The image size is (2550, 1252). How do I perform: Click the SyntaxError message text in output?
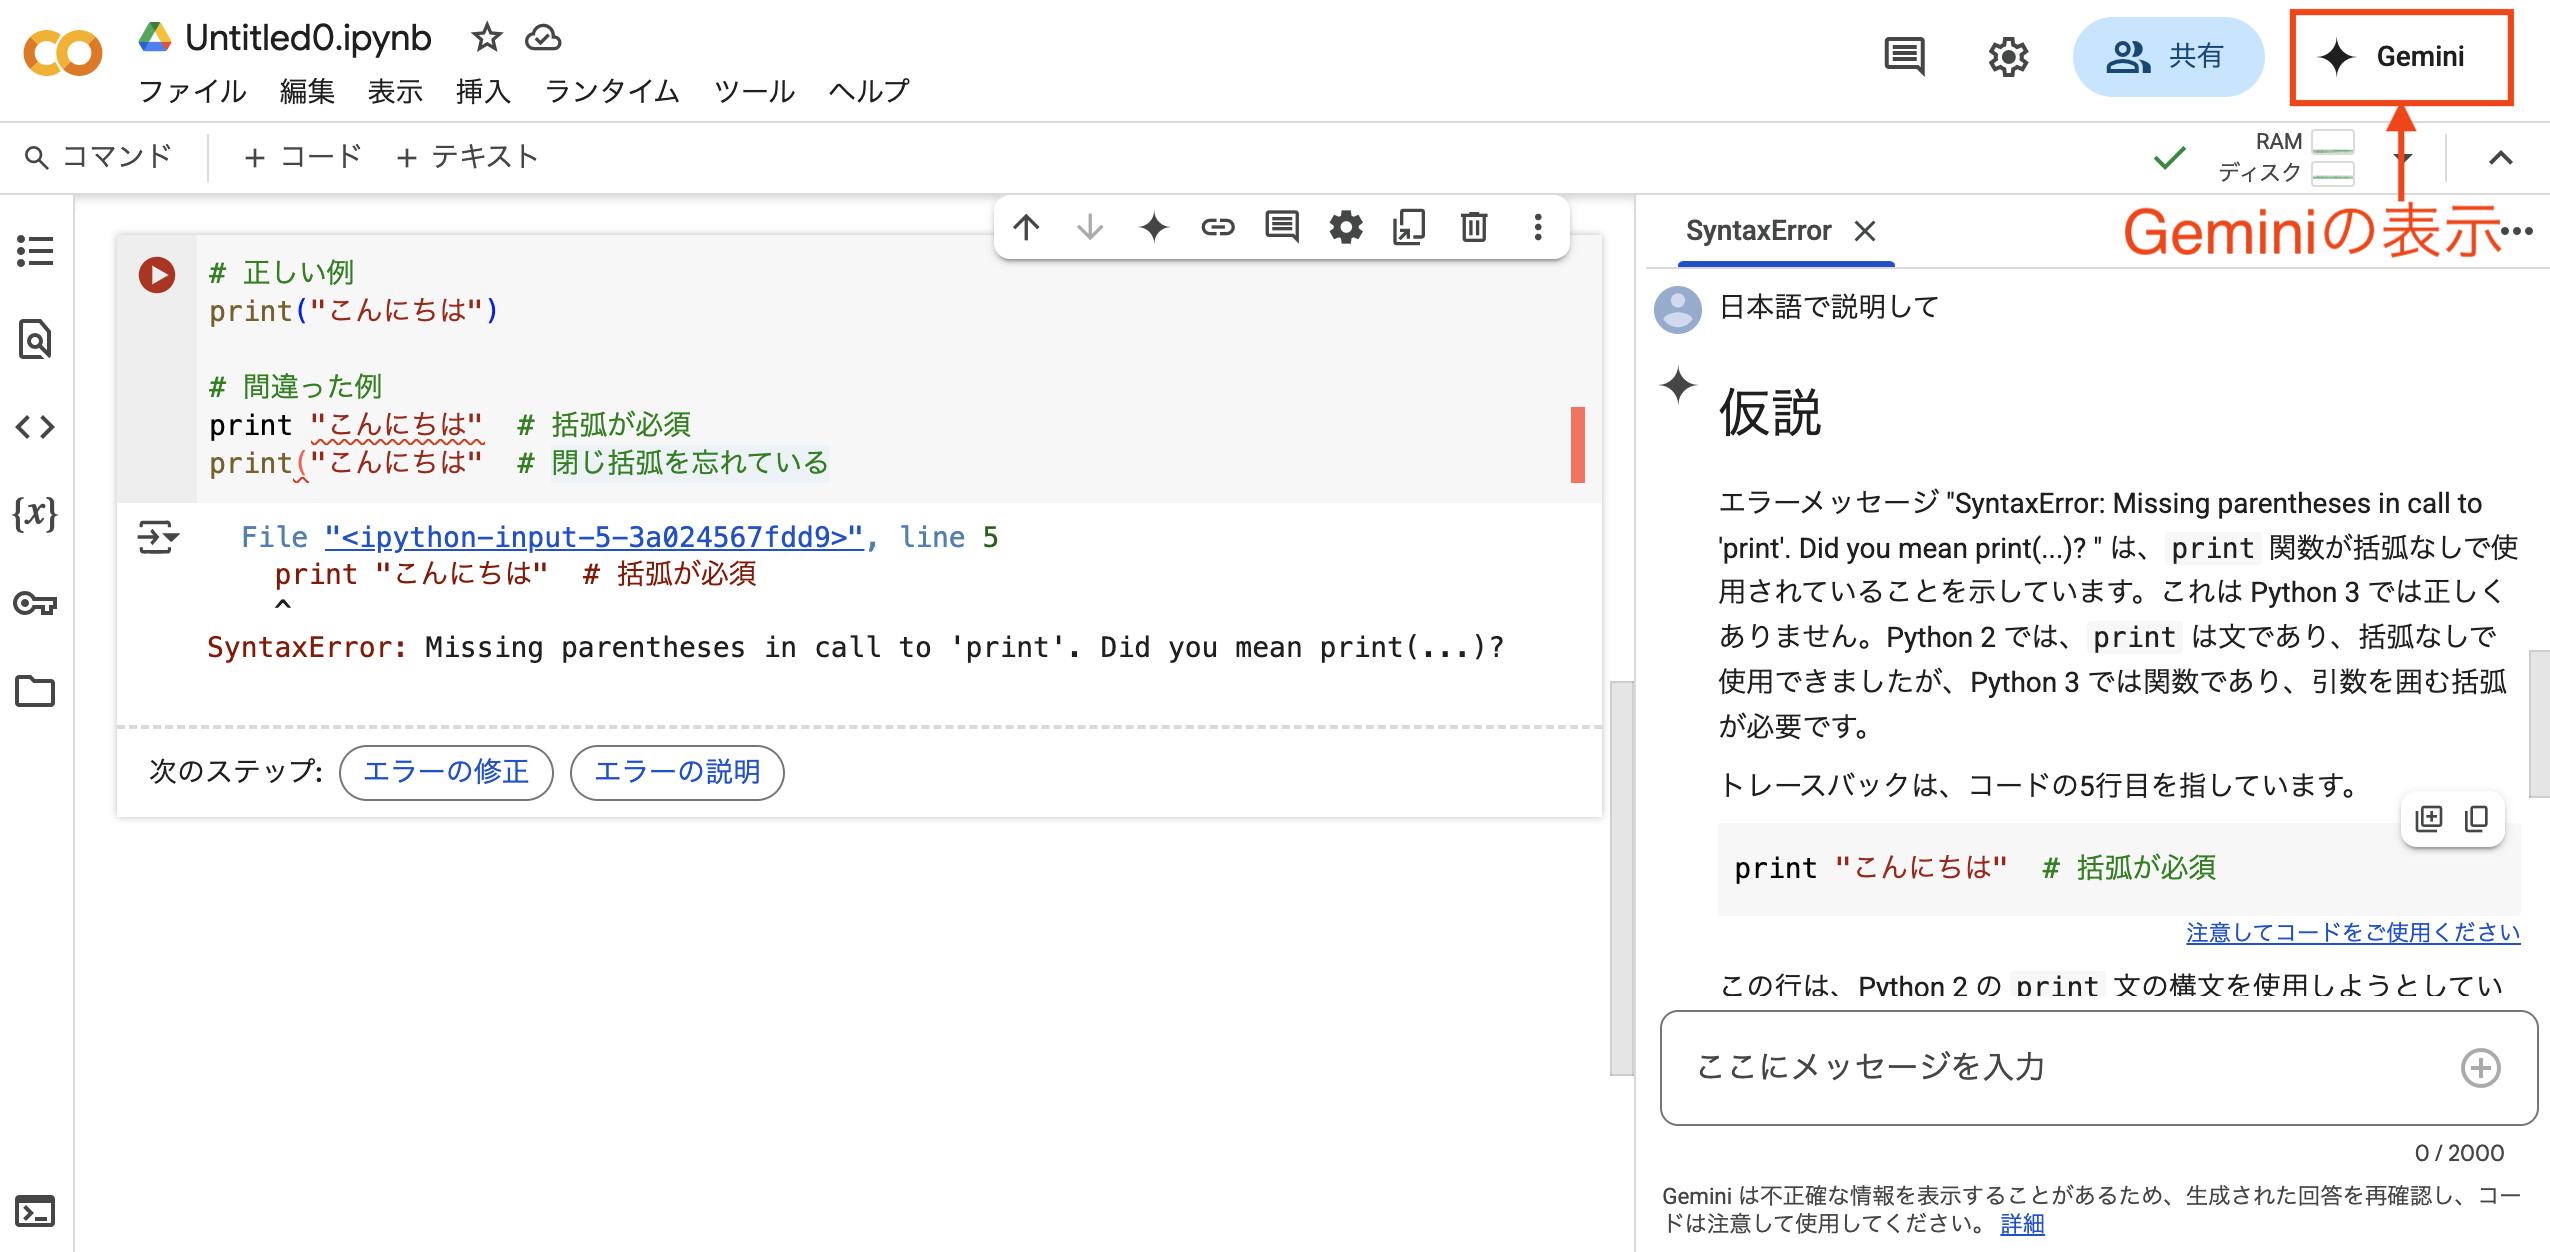pyautogui.click(x=856, y=648)
